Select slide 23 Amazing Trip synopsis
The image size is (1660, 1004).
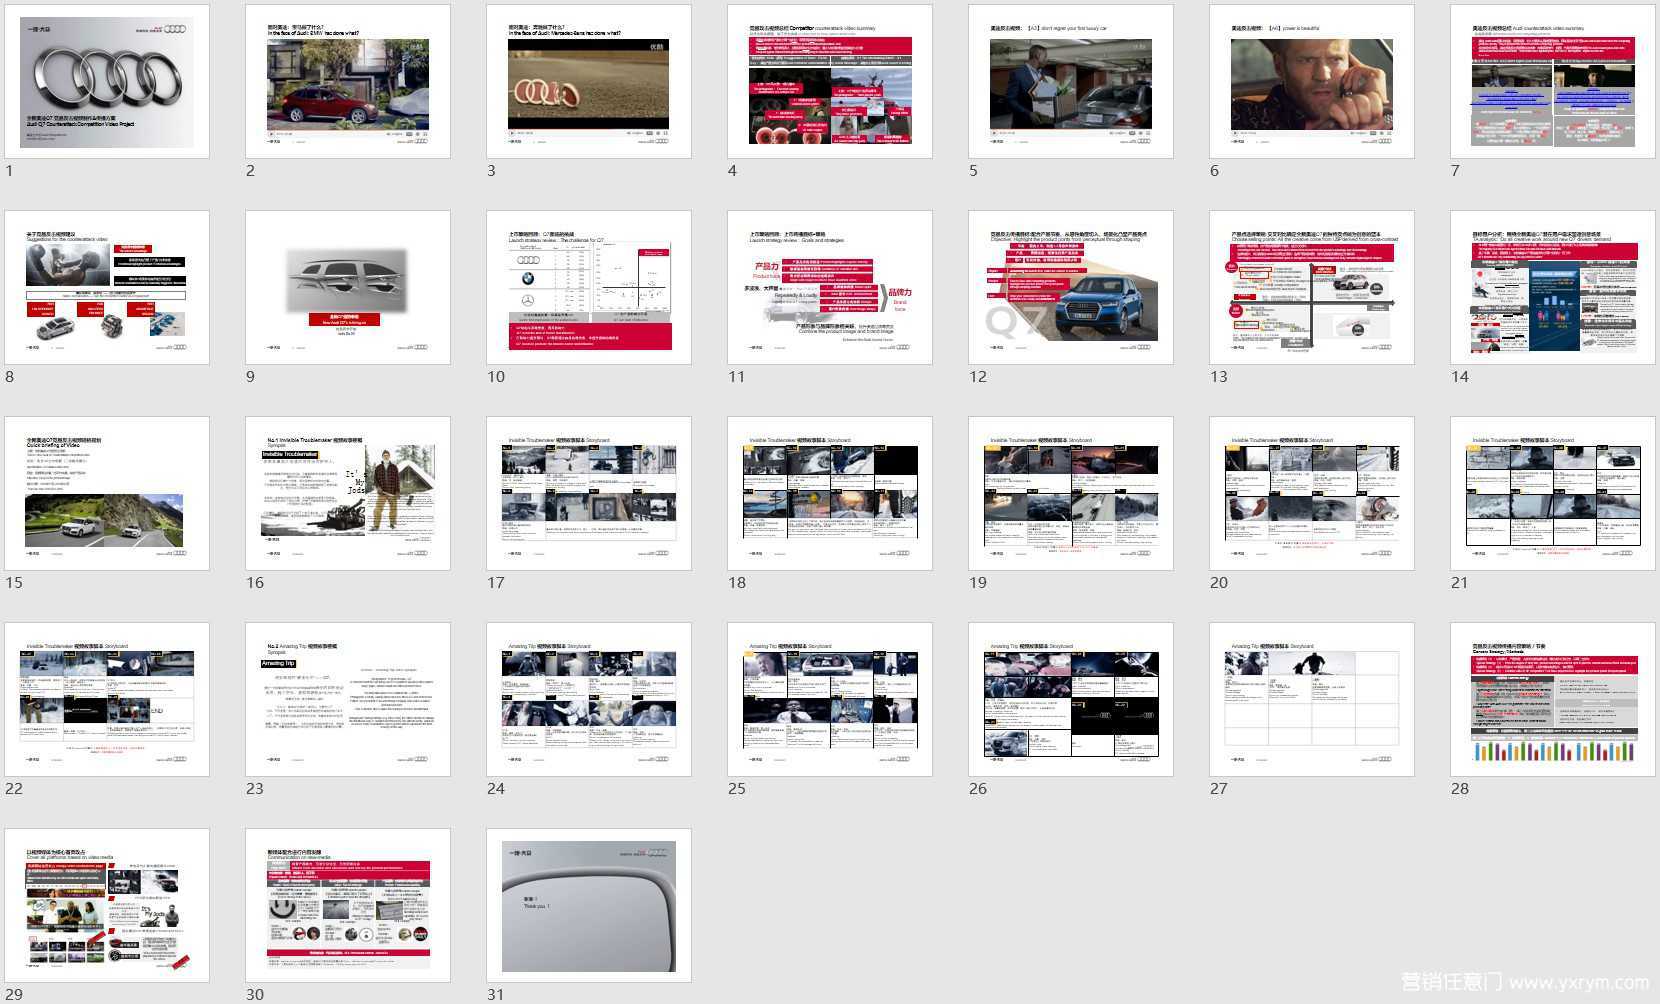click(348, 699)
